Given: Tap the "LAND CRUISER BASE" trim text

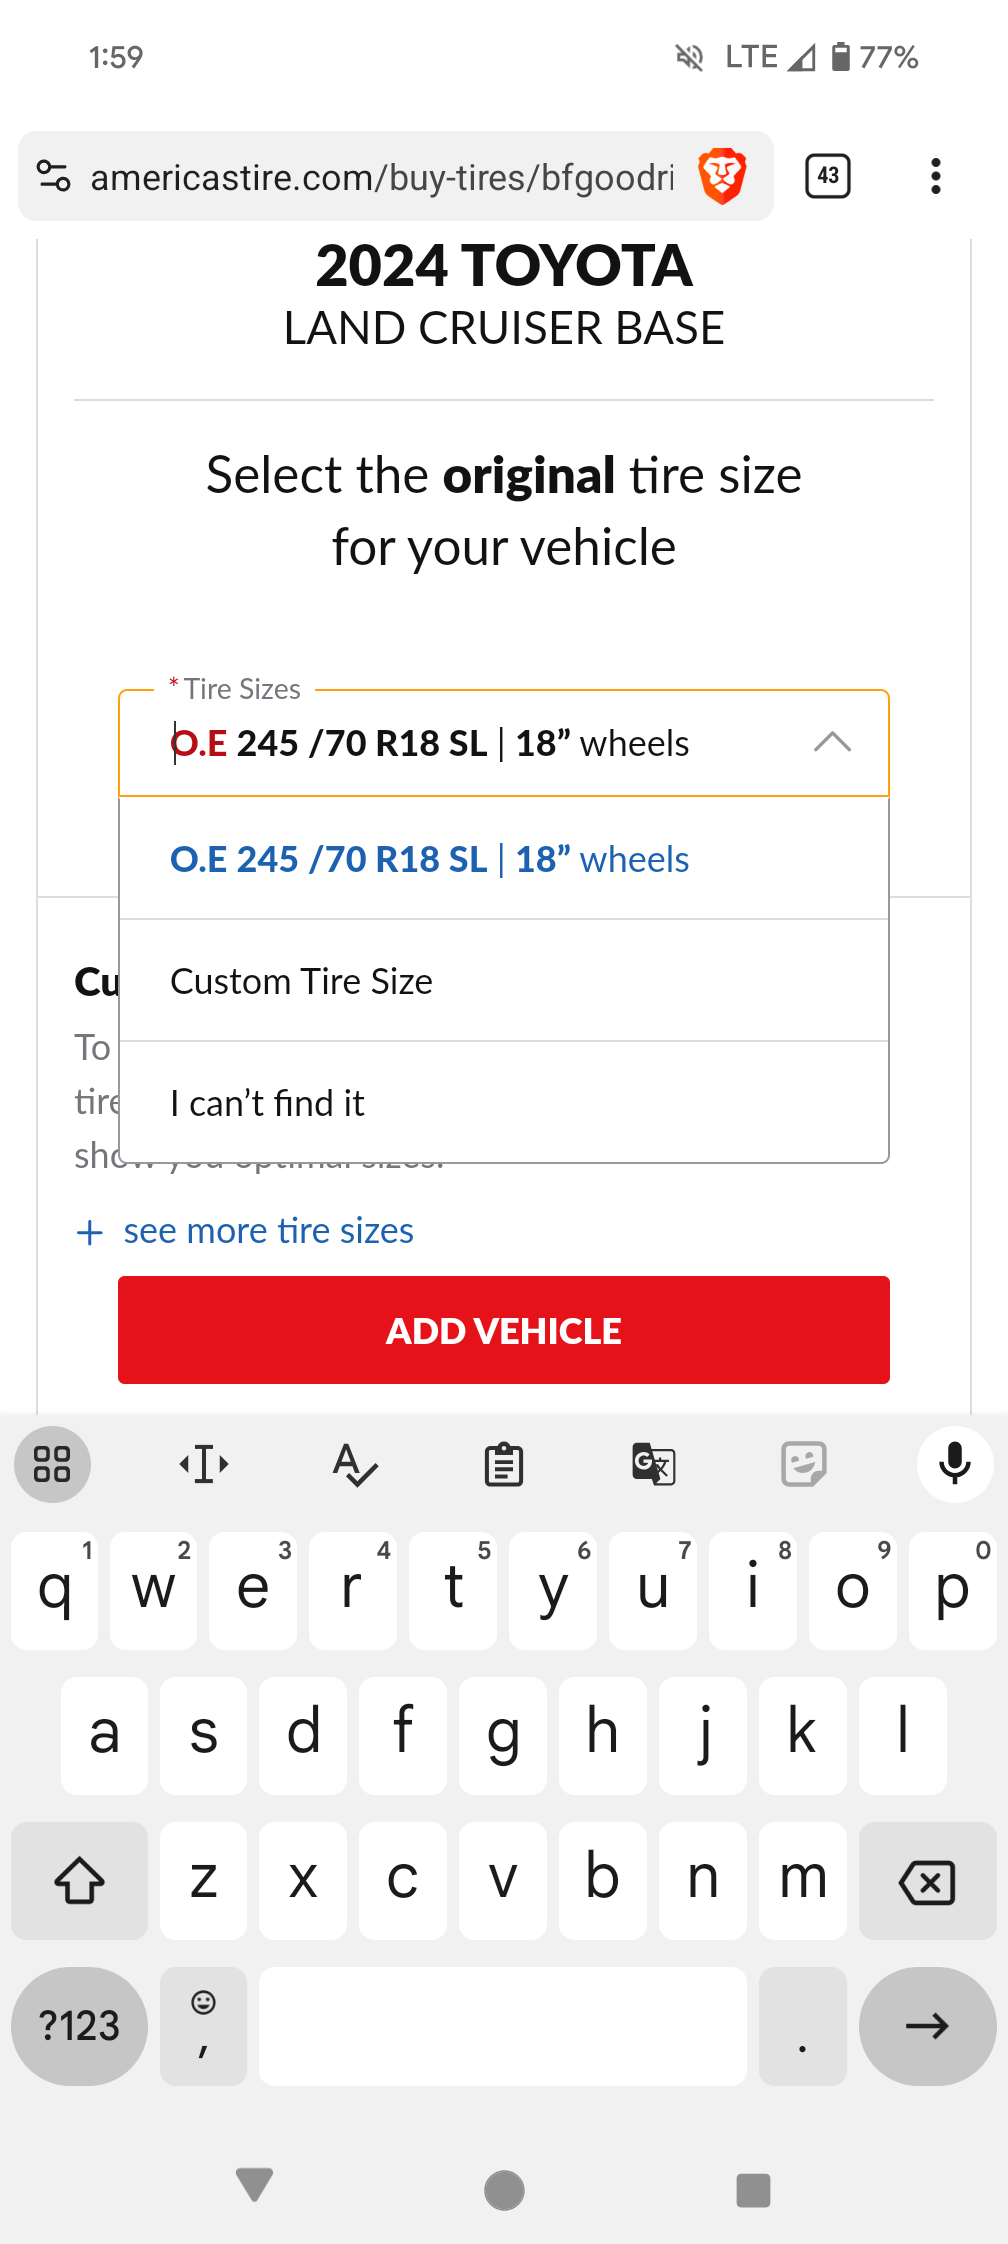Looking at the screenshot, I should [x=504, y=328].
